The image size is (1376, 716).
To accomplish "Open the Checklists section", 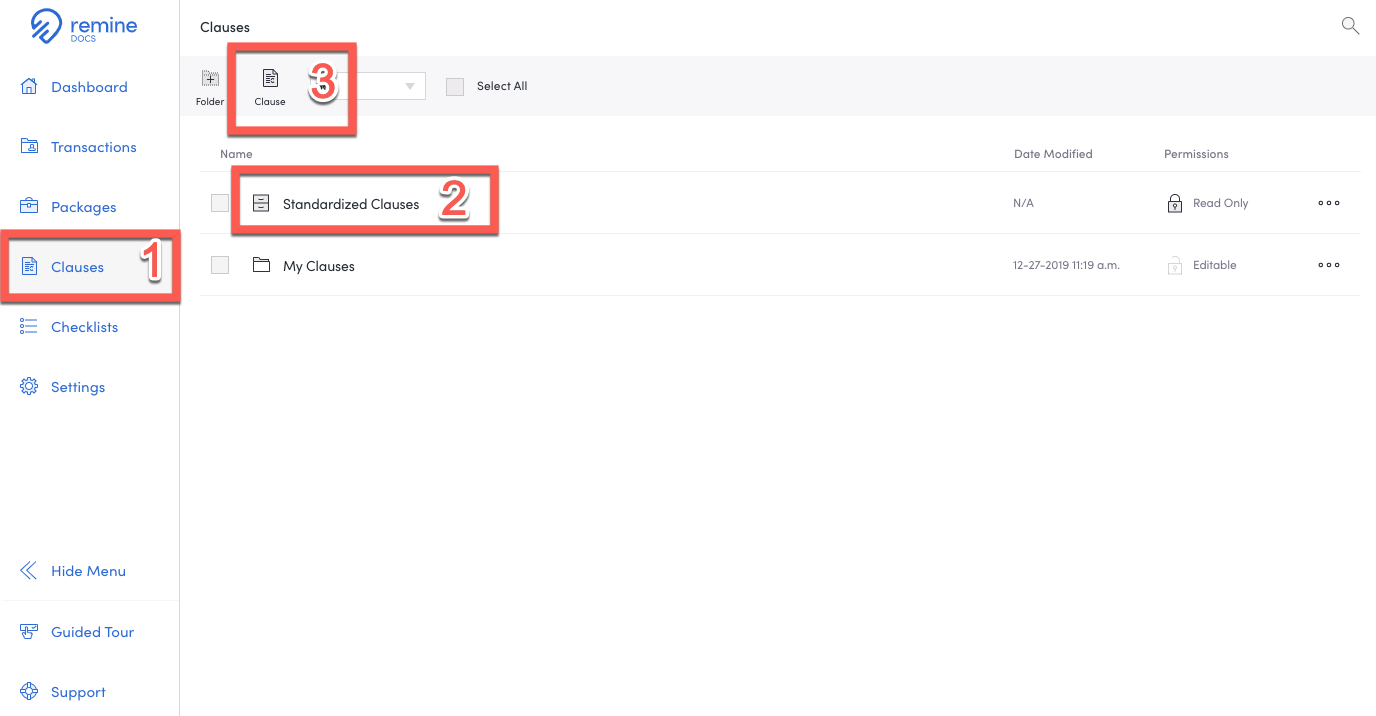I will click(84, 327).
